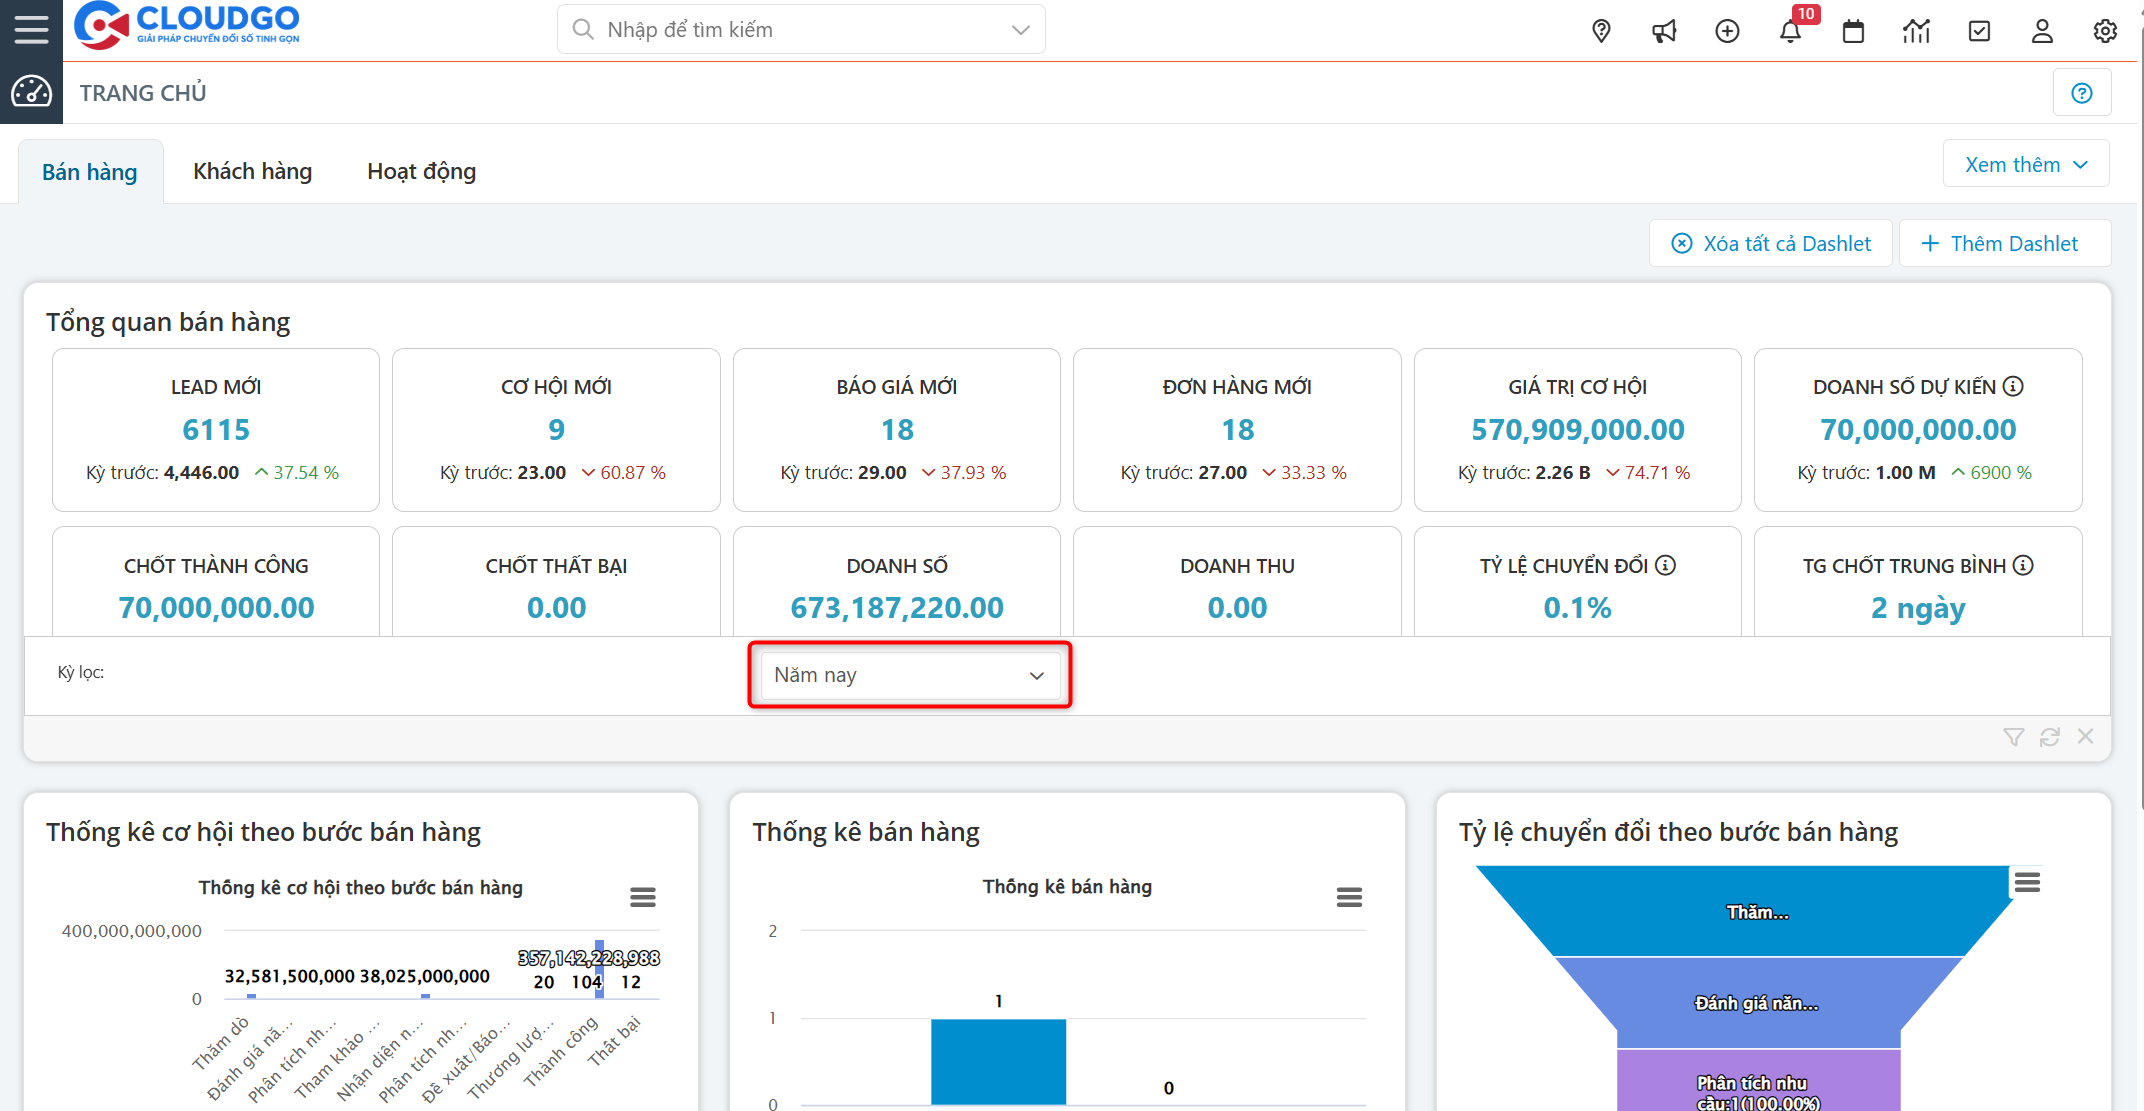Open the tasks checklist icon
The height and width of the screenshot is (1111, 2144).
tap(1979, 31)
